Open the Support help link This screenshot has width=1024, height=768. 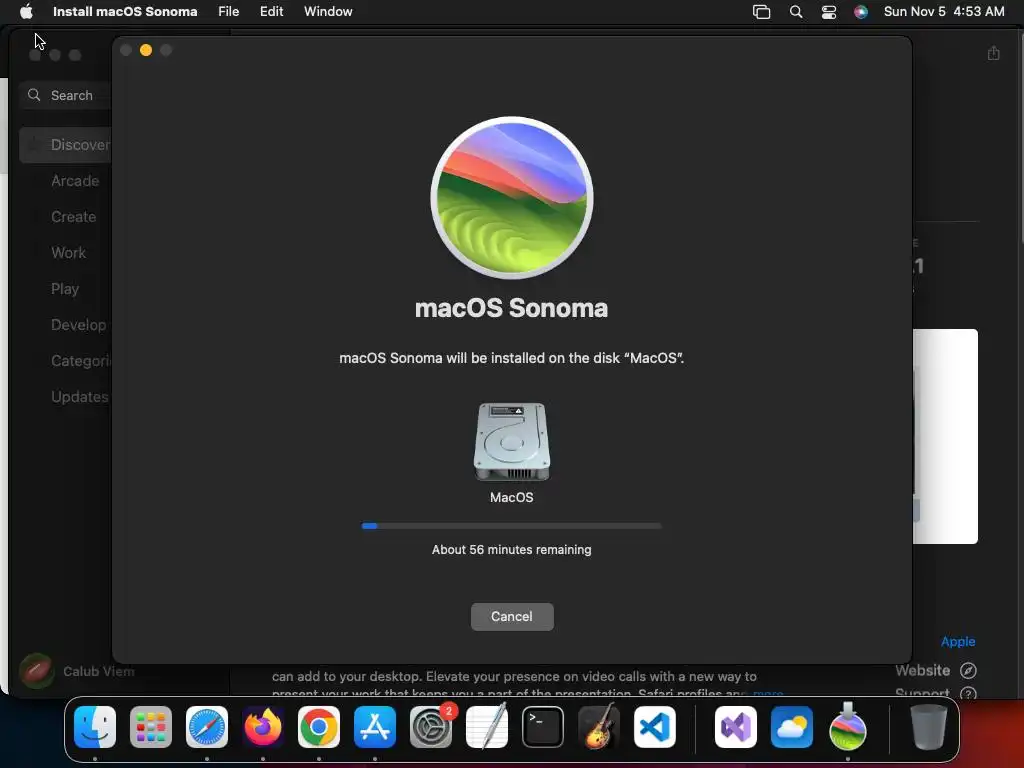pyautogui.click(x=936, y=692)
